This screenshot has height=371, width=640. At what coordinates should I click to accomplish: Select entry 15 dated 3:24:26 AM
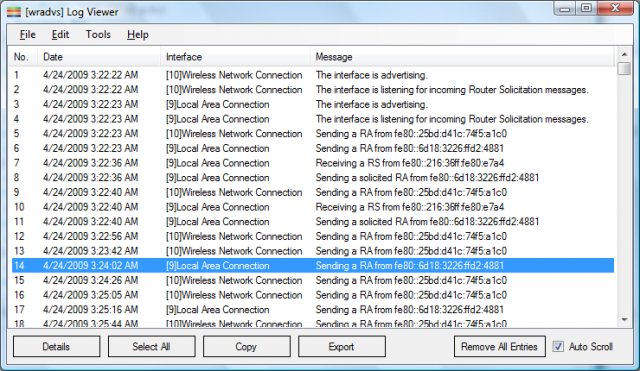coord(313,280)
